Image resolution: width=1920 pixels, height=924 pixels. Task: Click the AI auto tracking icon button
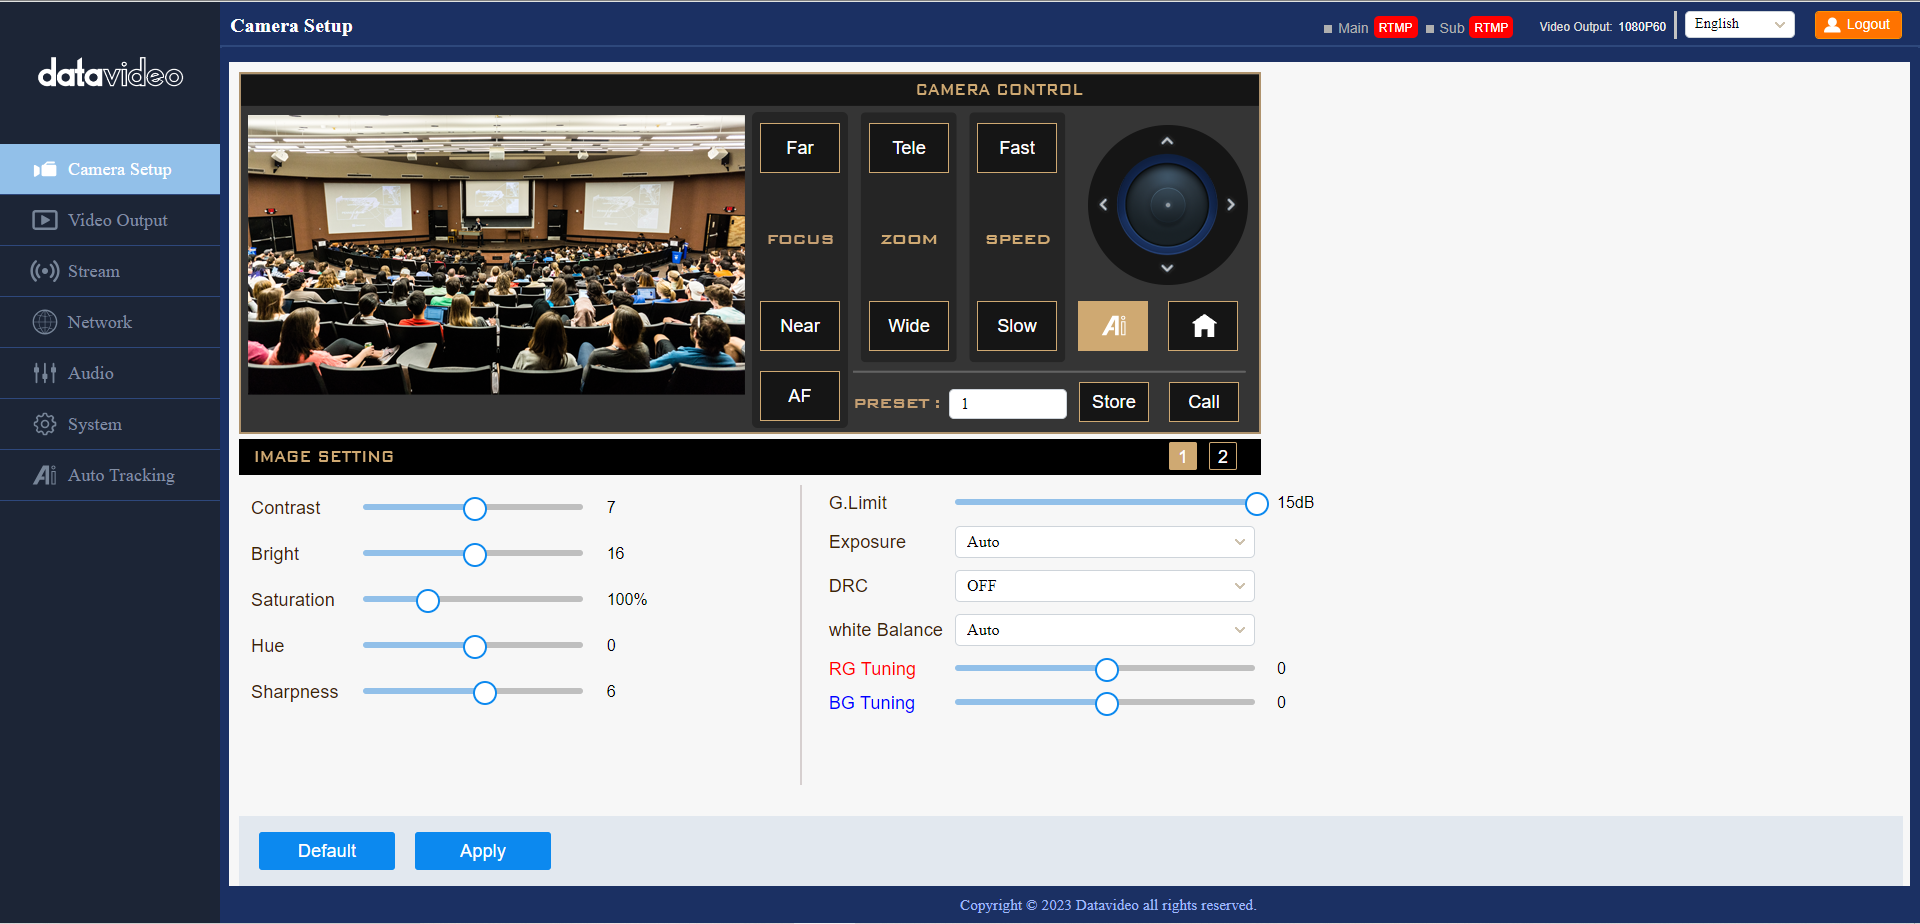coord(1112,326)
